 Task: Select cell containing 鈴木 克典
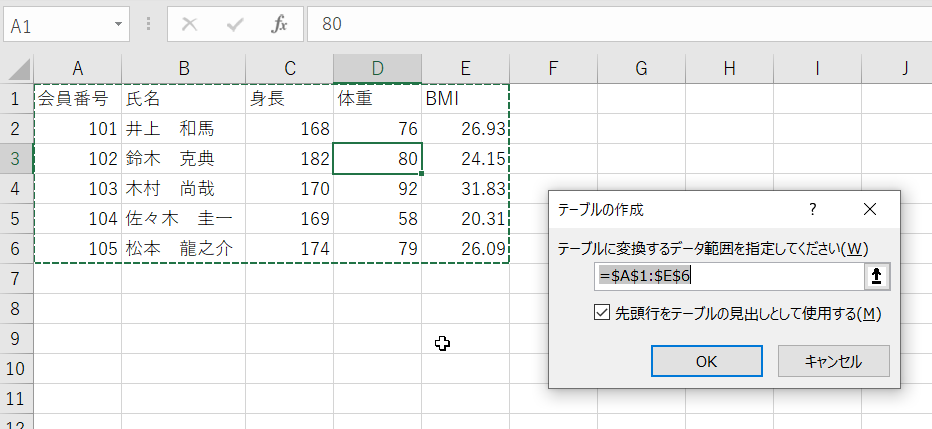click(184, 159)
